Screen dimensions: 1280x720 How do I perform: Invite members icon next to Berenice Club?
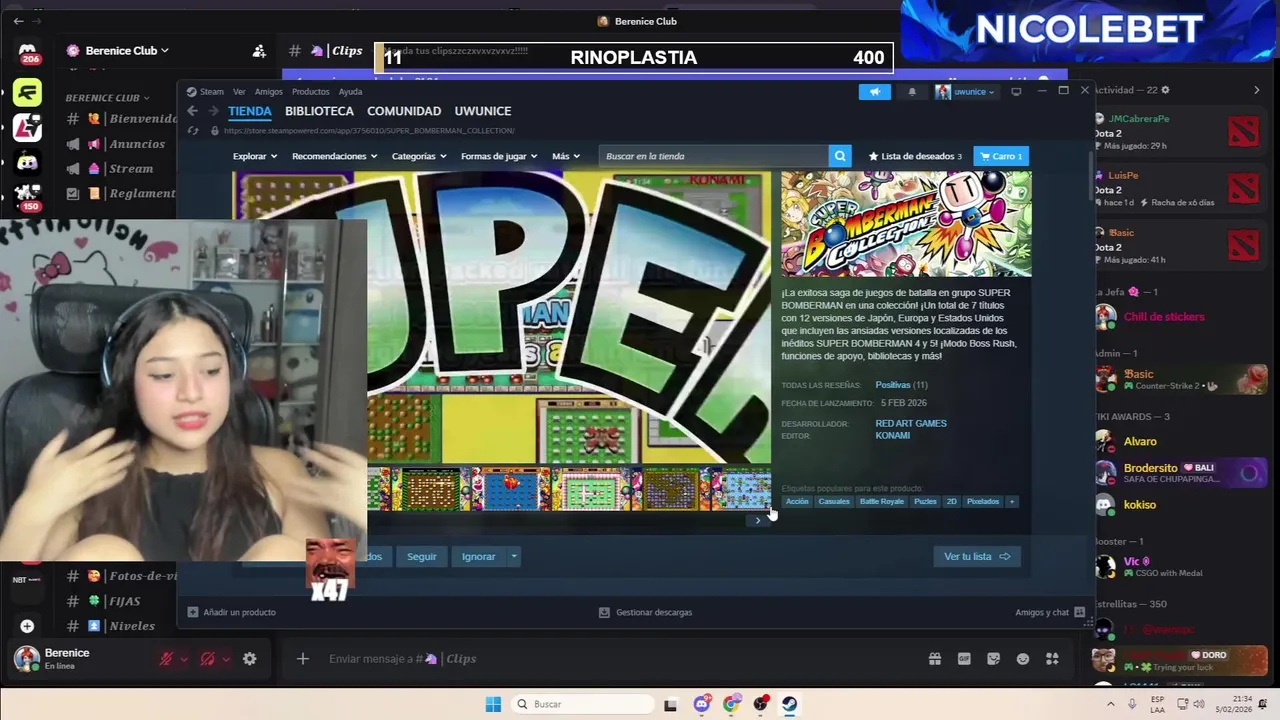pos(259,51)
